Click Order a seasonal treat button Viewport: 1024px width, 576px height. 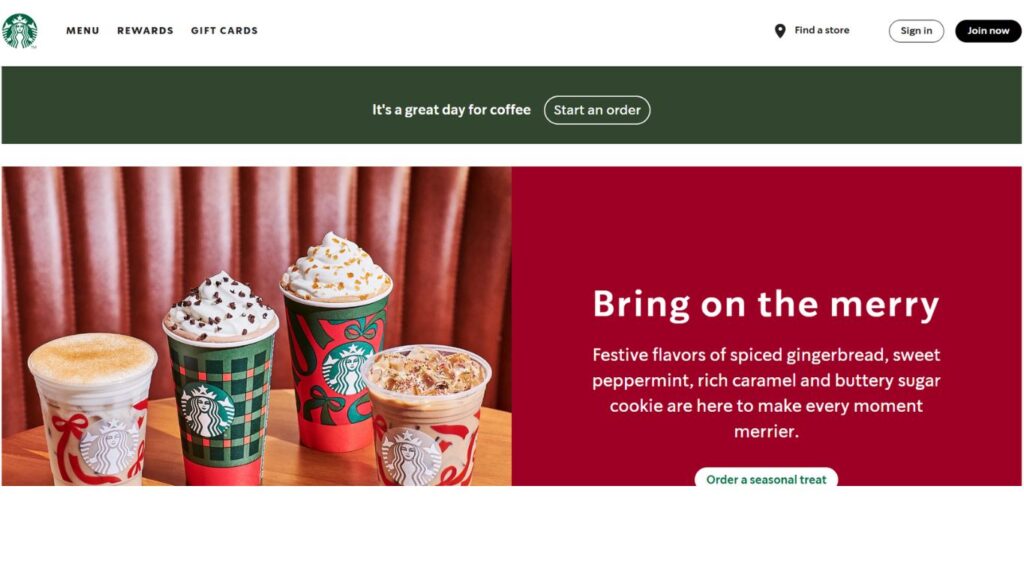[766, 477]
